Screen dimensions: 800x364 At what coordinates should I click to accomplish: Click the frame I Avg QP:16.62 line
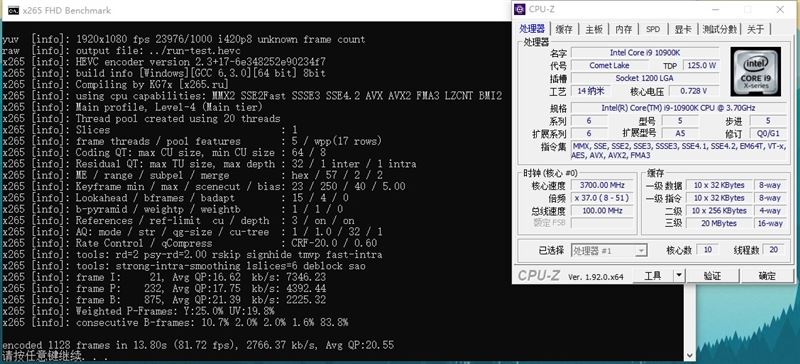(164, 277)
